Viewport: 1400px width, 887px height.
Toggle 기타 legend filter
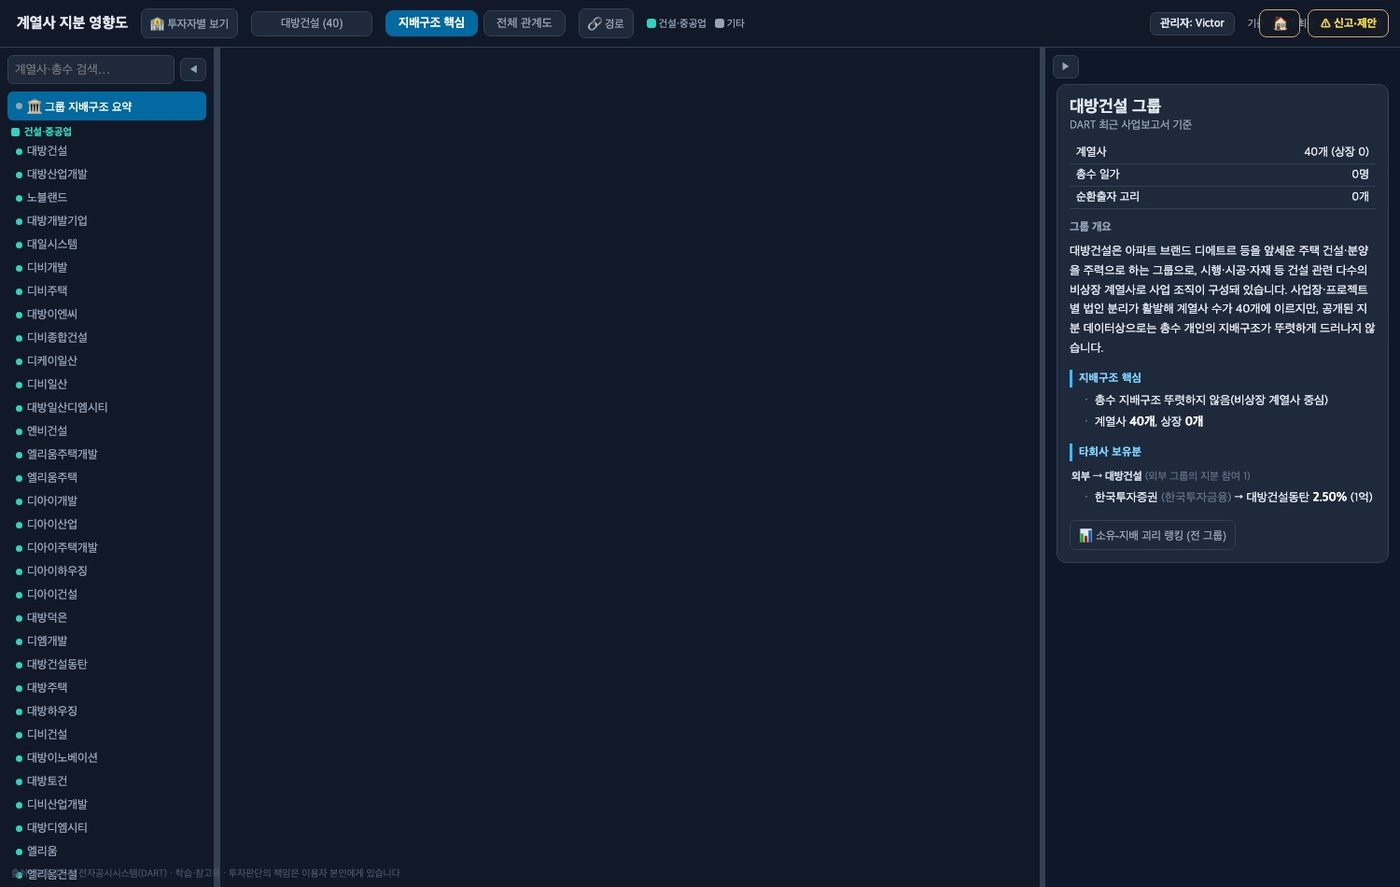tap(730, 23)
